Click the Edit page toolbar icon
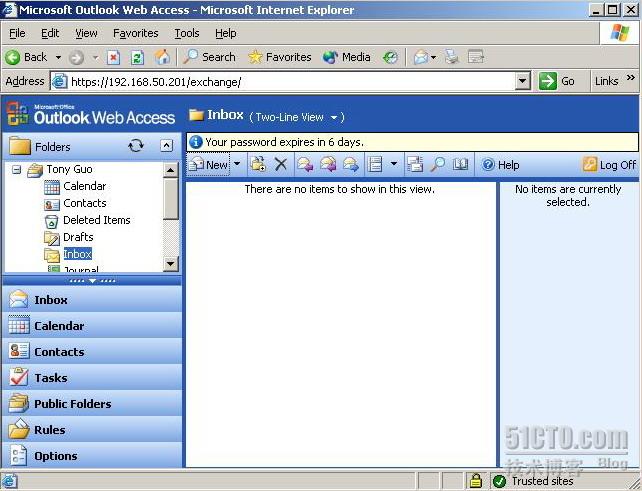 (x=476, y=57)
